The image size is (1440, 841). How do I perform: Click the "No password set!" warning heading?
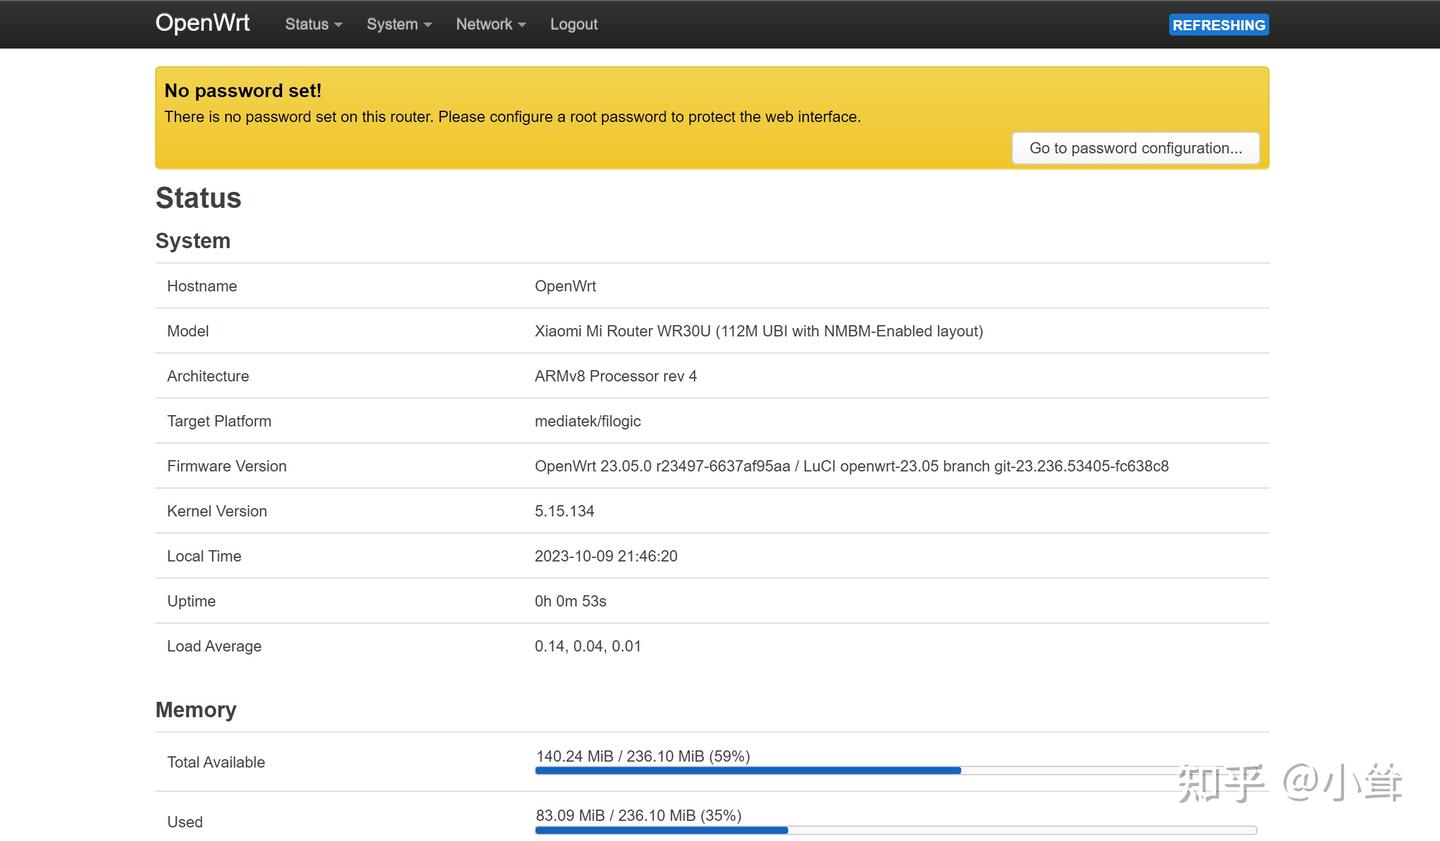(x=243, y=90)
